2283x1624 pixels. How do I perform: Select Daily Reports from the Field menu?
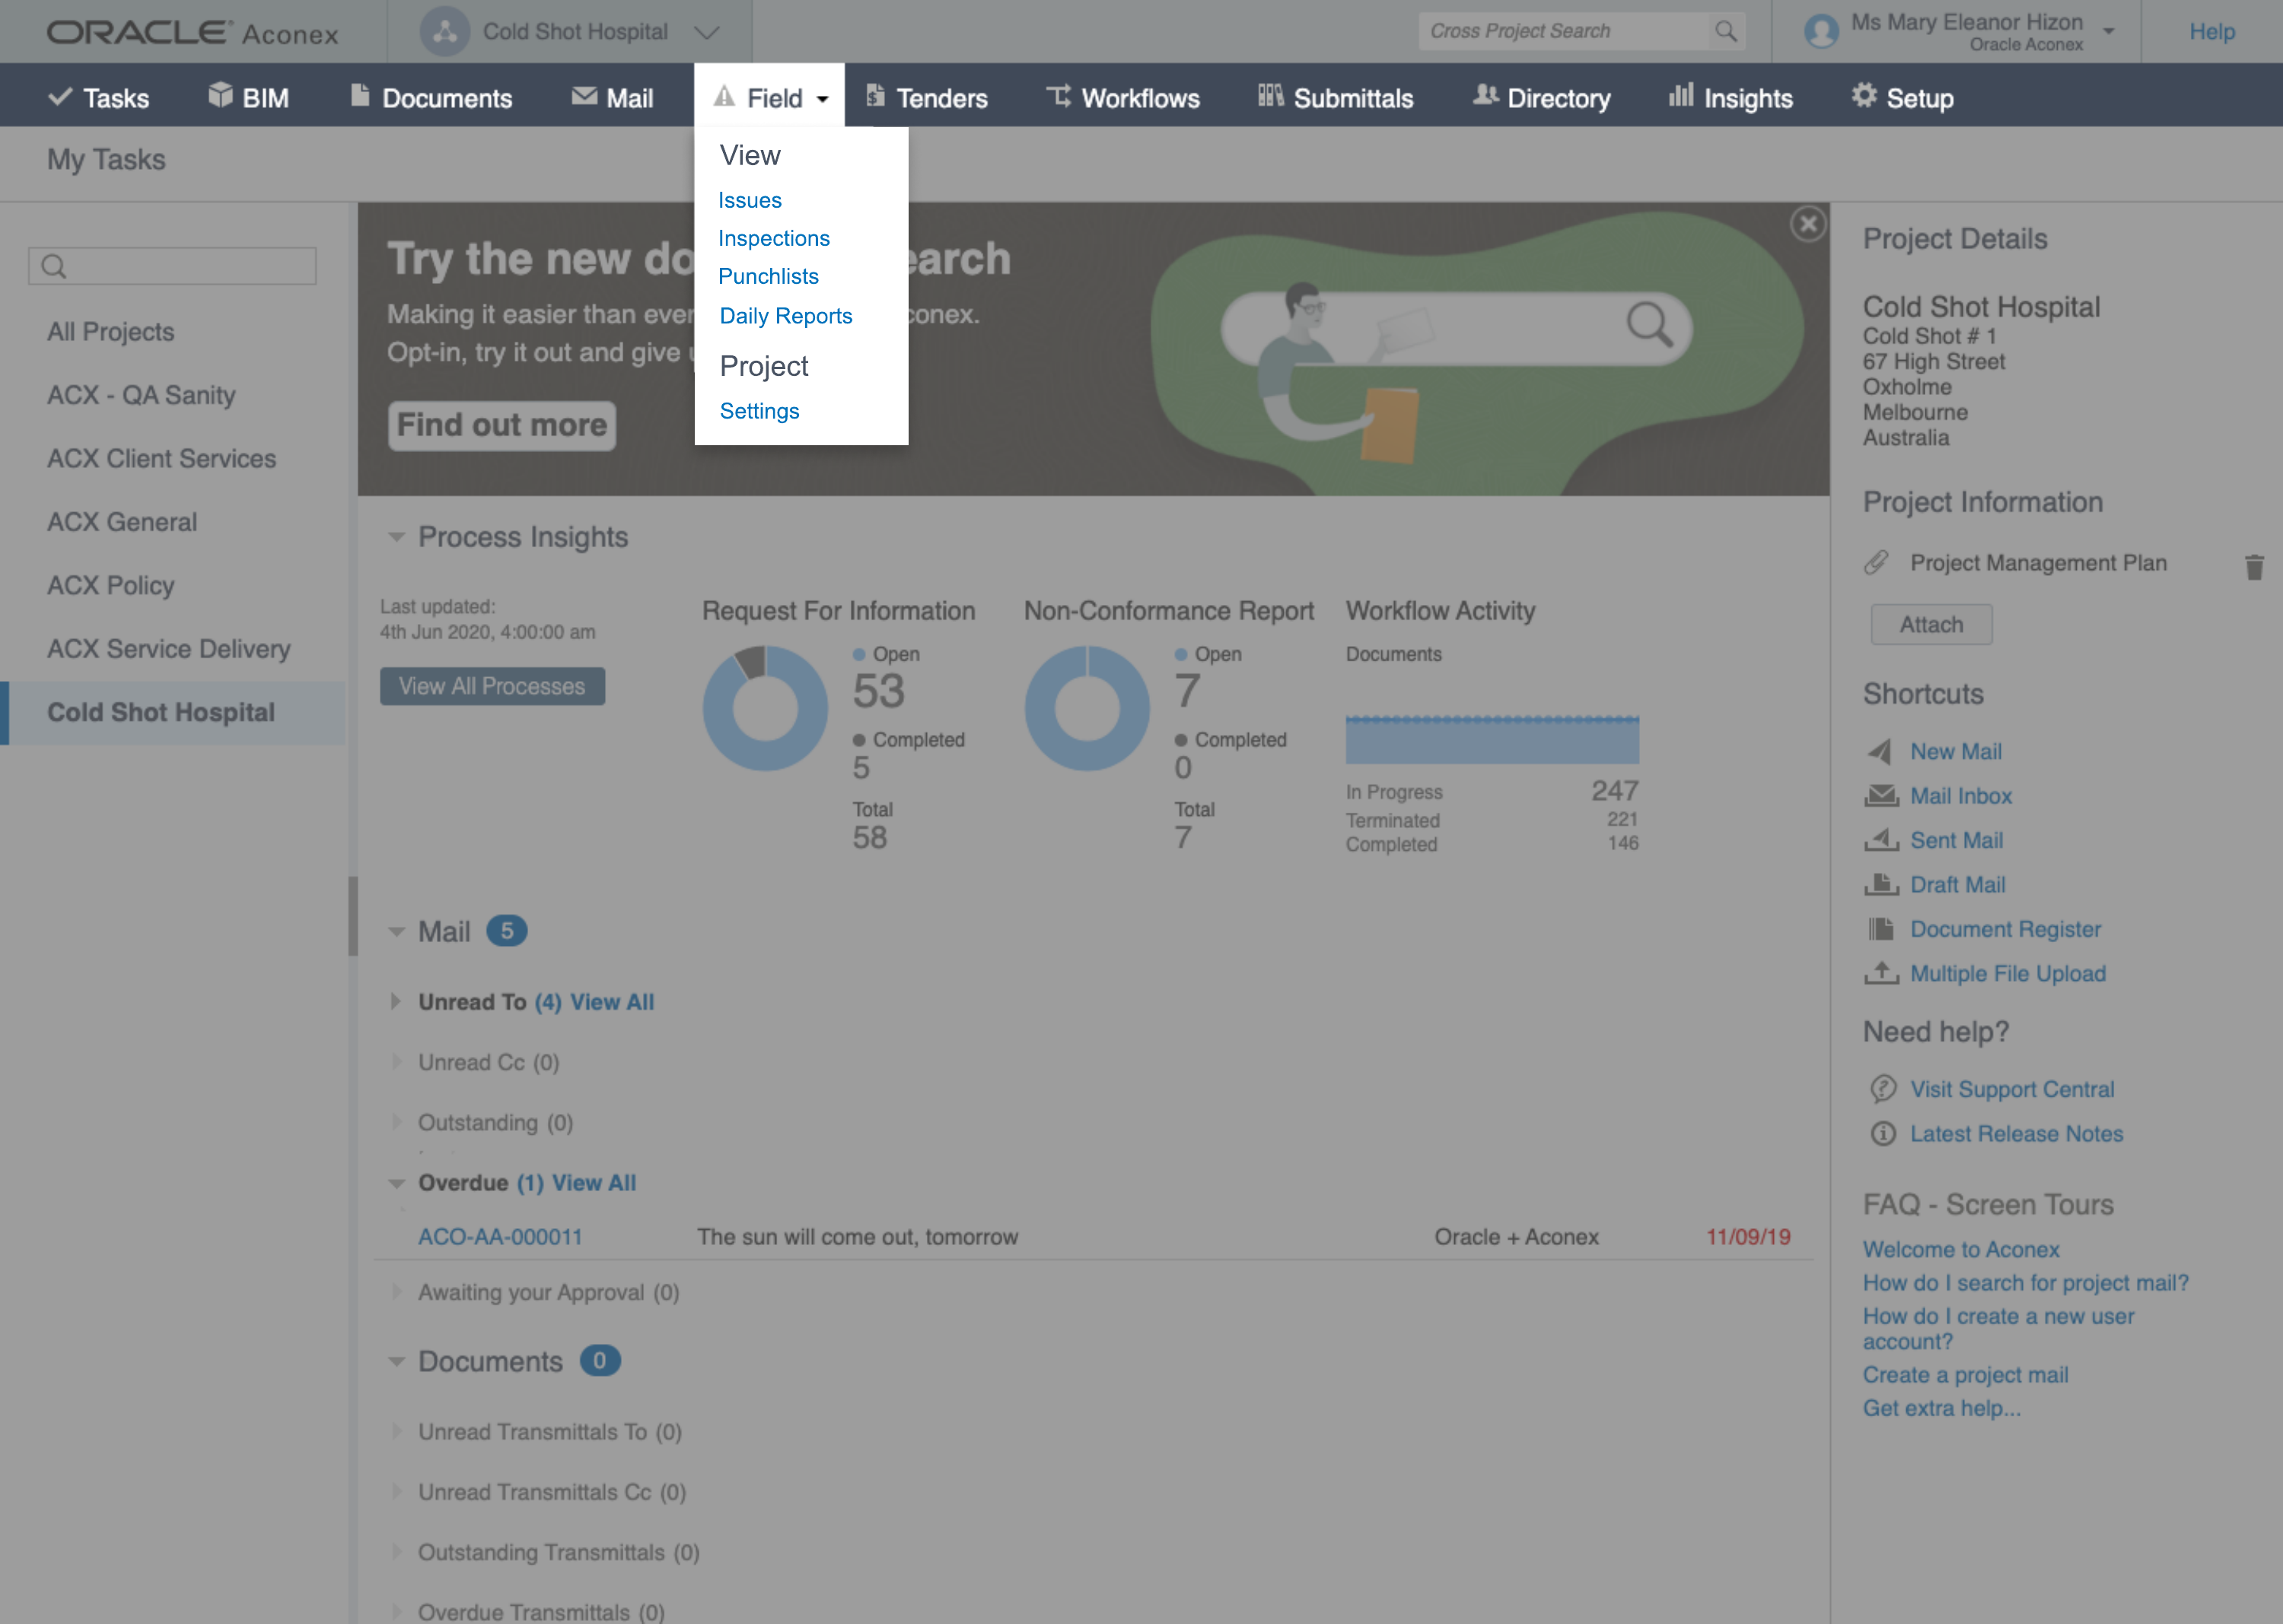click(x=786, y=316)
